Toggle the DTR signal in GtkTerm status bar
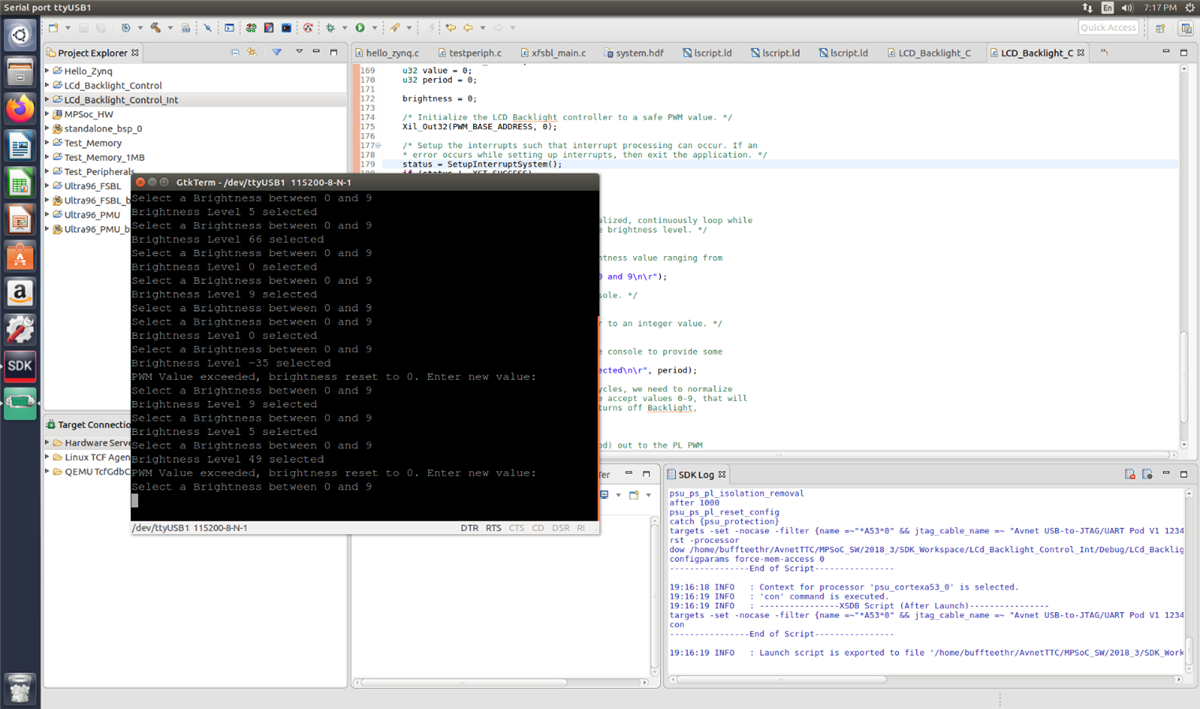1200x709 pixels. pyautogui.click(x=469, y=527)
